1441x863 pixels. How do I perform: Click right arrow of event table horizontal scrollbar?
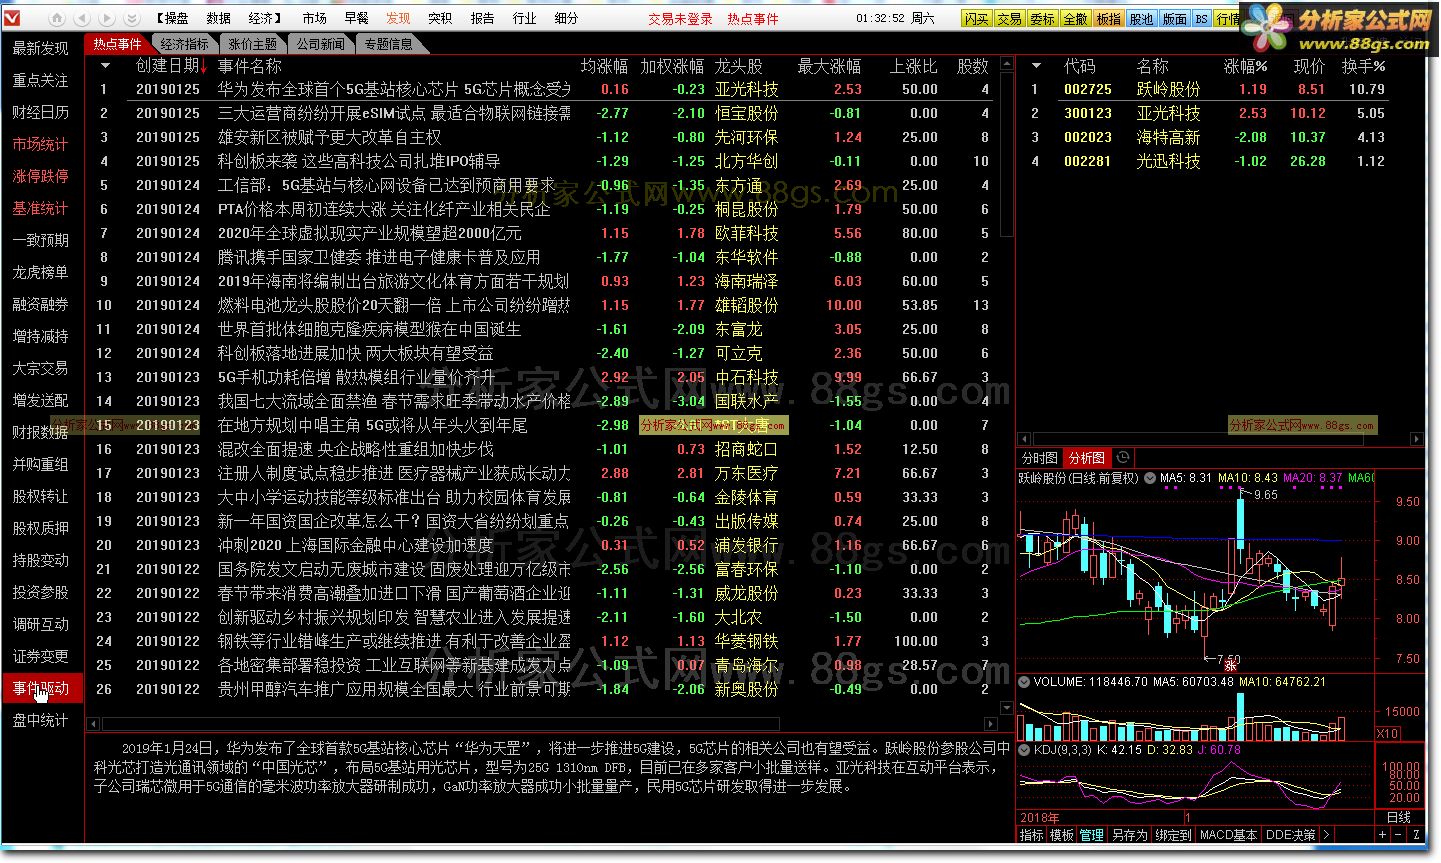tap(991, 724)
